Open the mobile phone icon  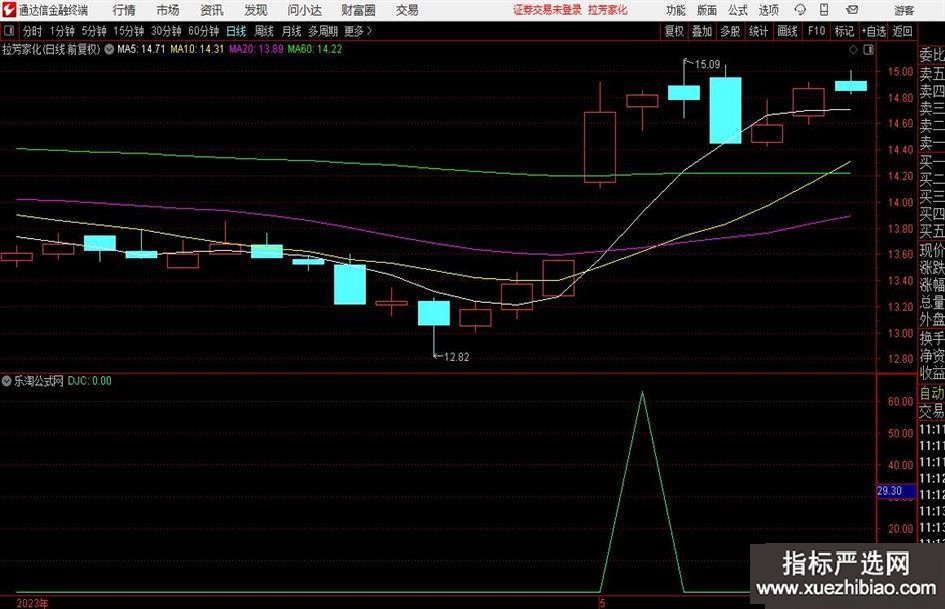(x=825, y=10)
